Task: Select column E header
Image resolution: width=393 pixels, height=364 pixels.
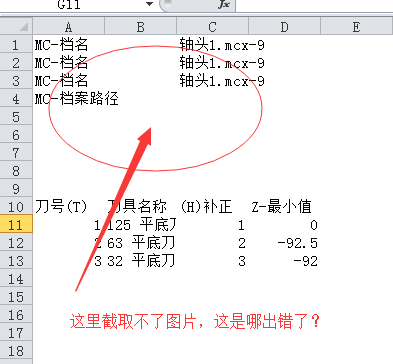Action: point(356,27)
